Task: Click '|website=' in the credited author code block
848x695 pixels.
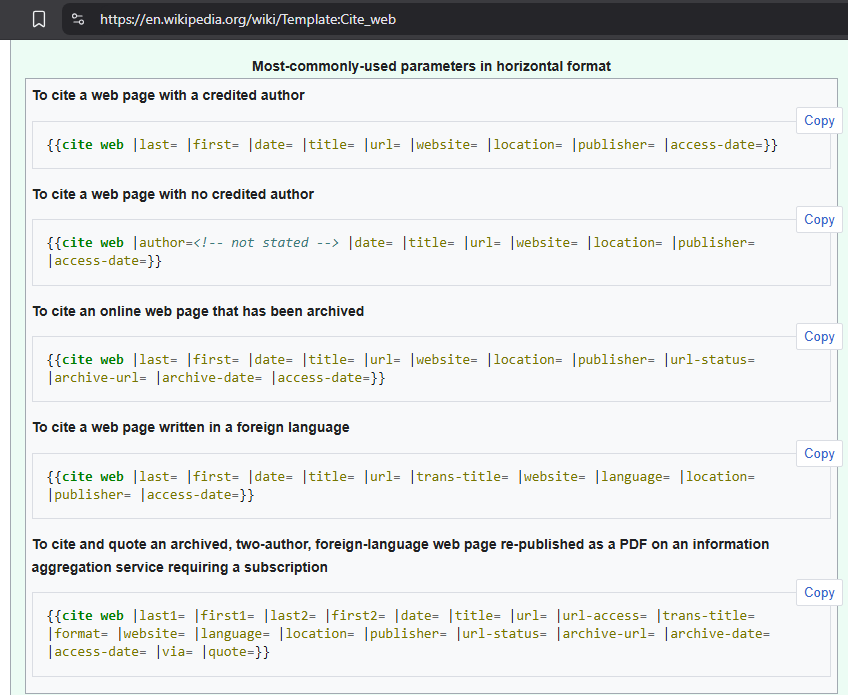Action: [x=443, y=145]
